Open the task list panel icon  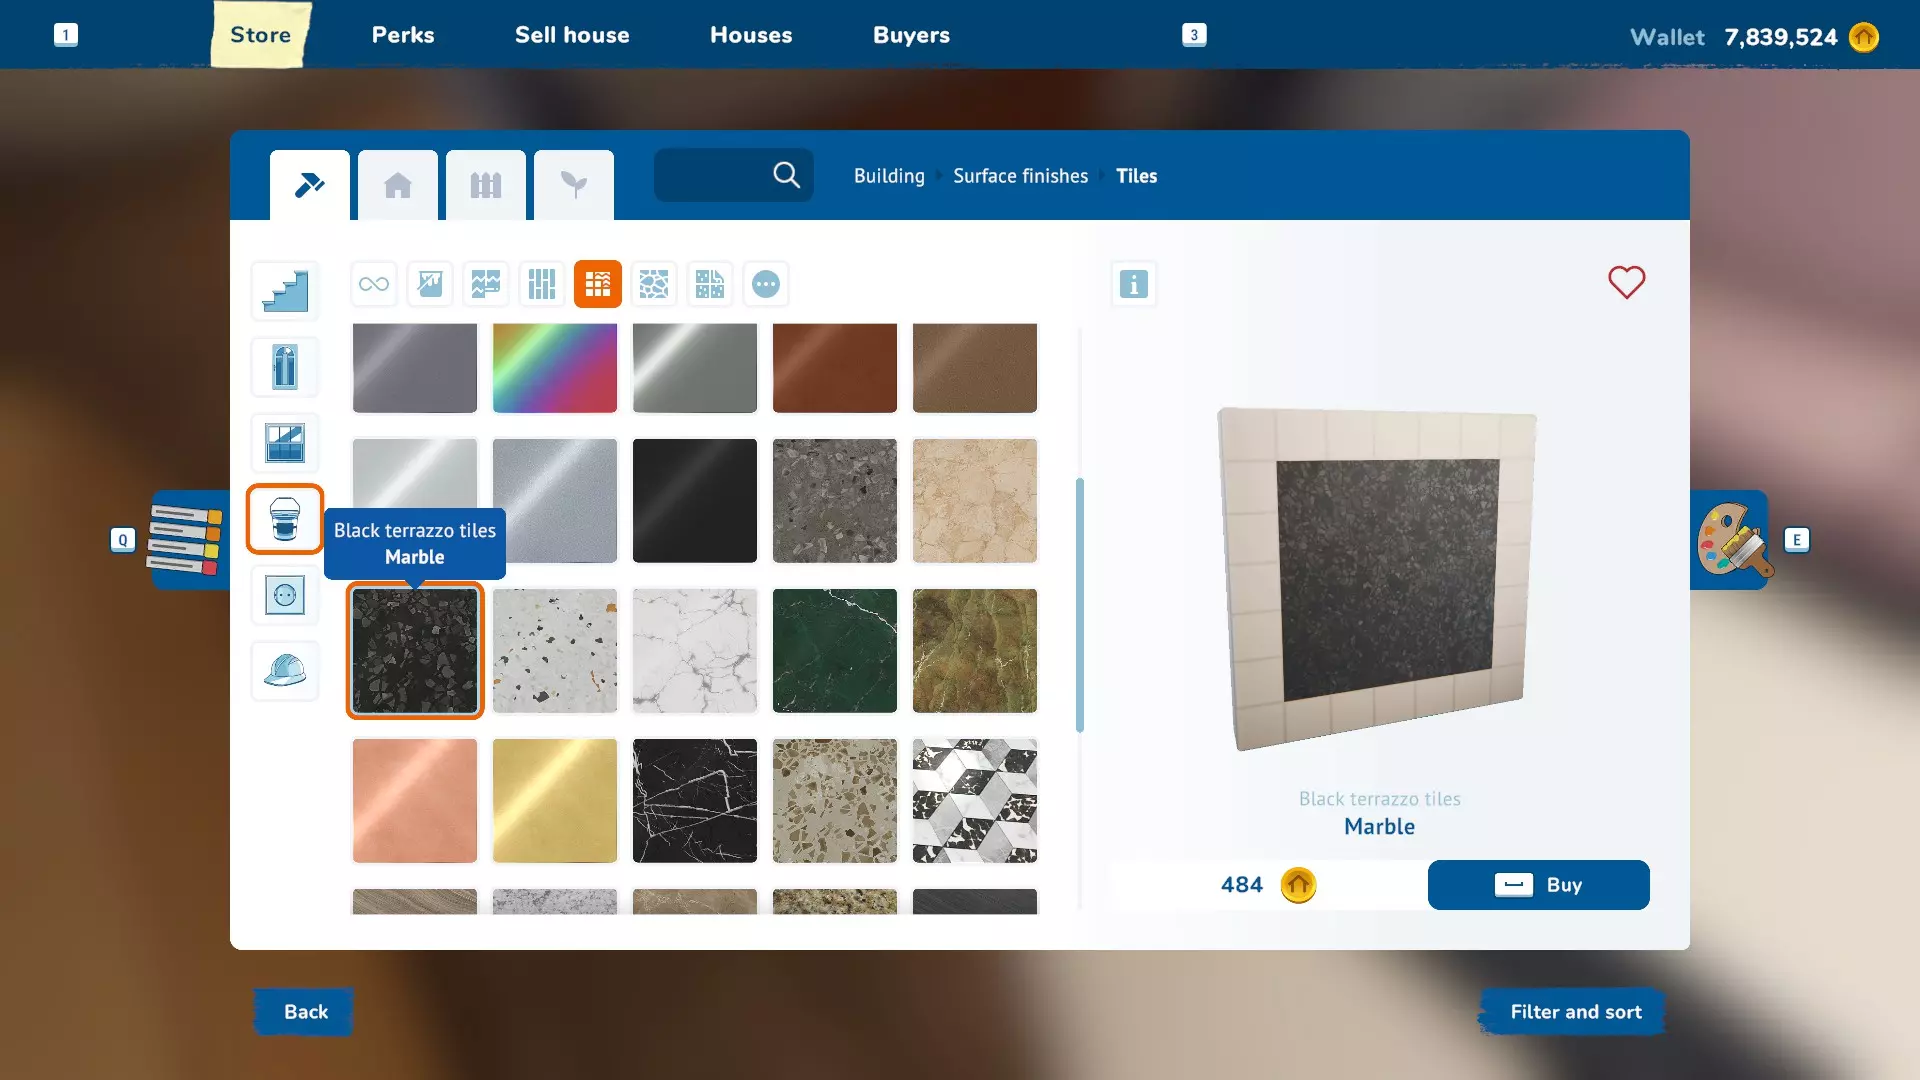tap(186, 540)
